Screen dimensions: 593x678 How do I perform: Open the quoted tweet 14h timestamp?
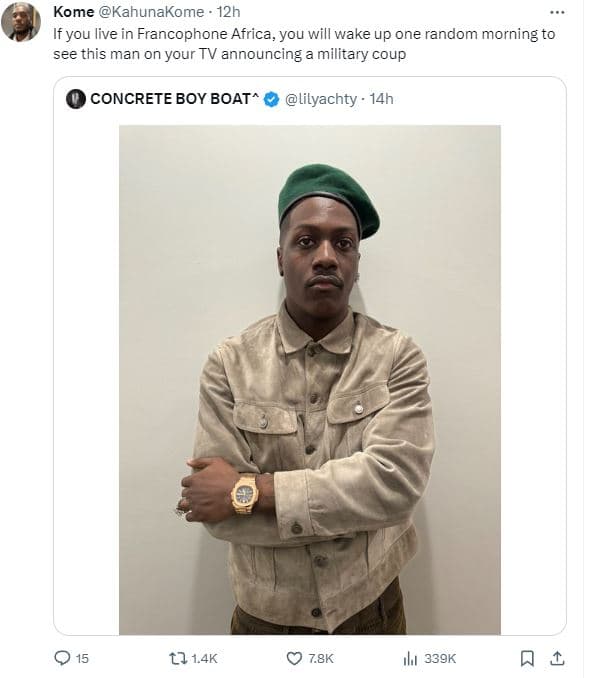point(381,99)
